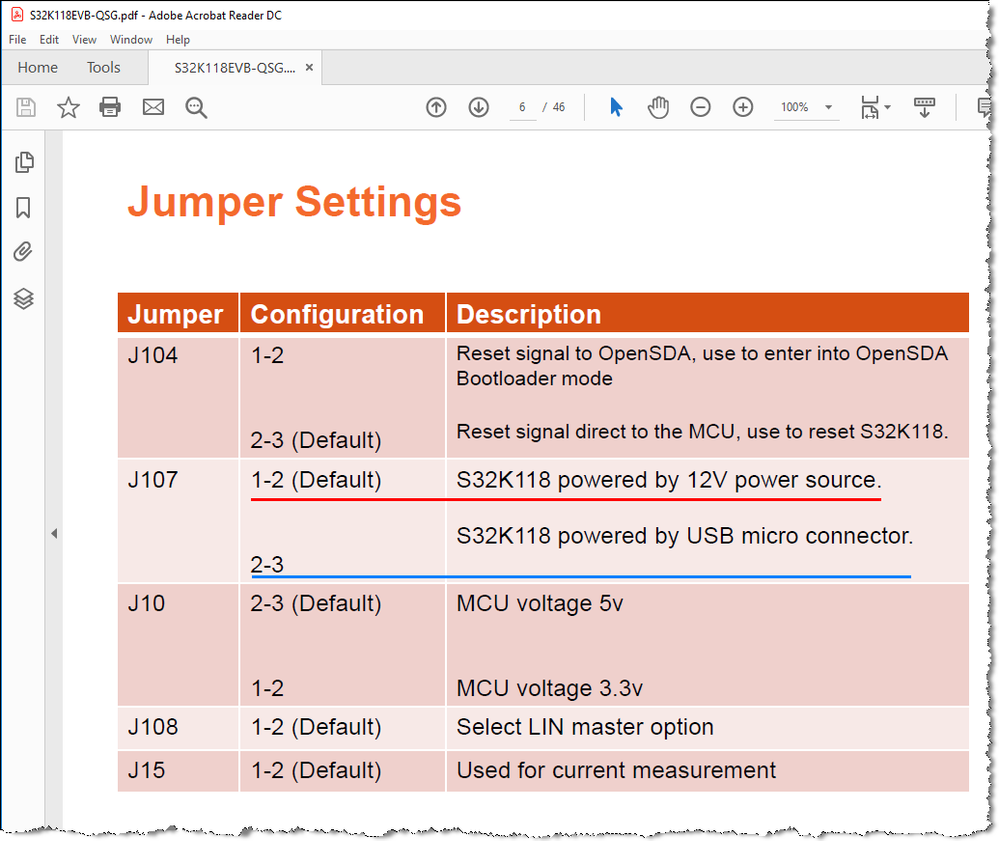The height and width of the screenshot is (841, 999).
Task: Zoom out with minus icon
Action: point(700,107)
